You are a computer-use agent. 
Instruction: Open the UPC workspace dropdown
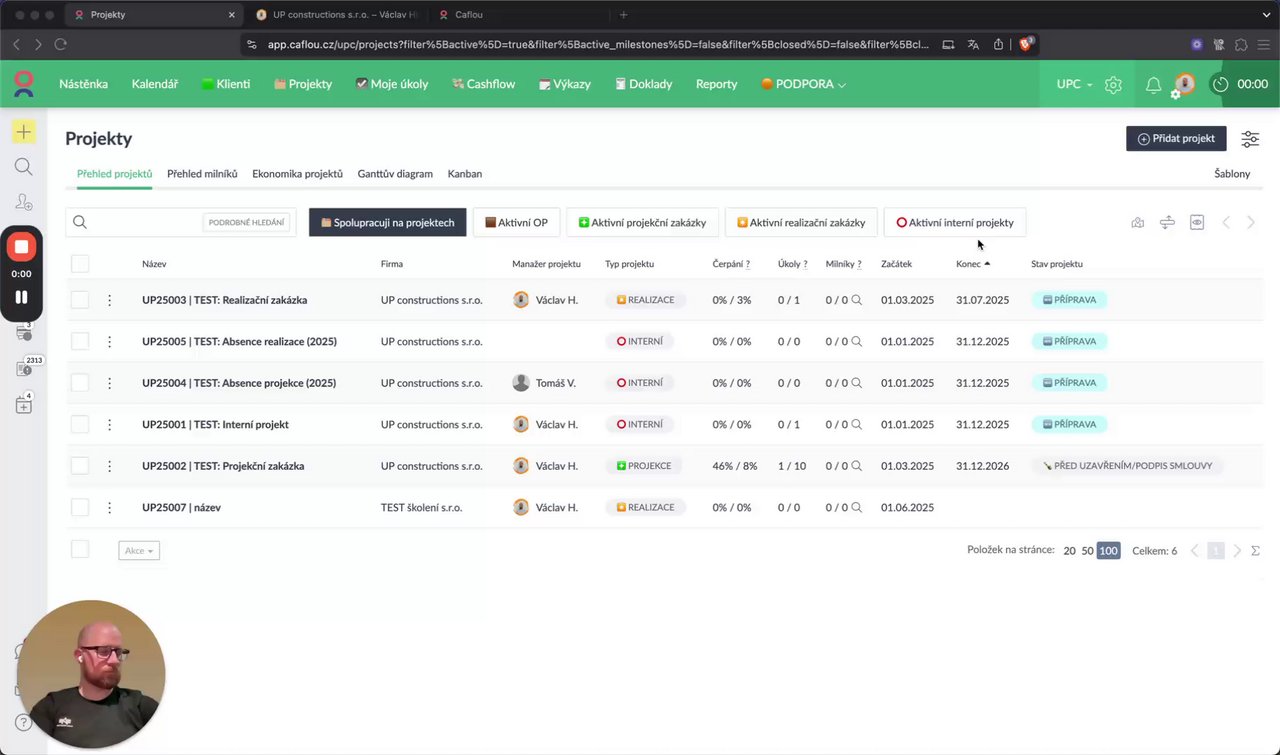tap(1074, 85)
